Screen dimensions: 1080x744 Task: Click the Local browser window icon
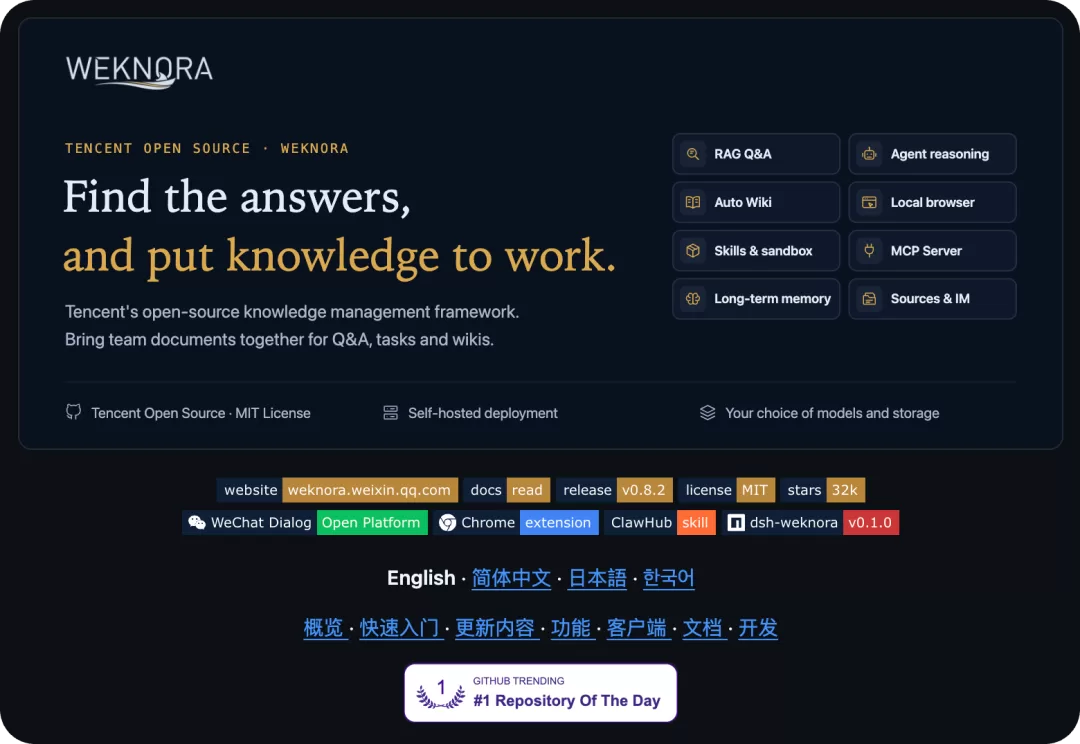tap(869, 202)
